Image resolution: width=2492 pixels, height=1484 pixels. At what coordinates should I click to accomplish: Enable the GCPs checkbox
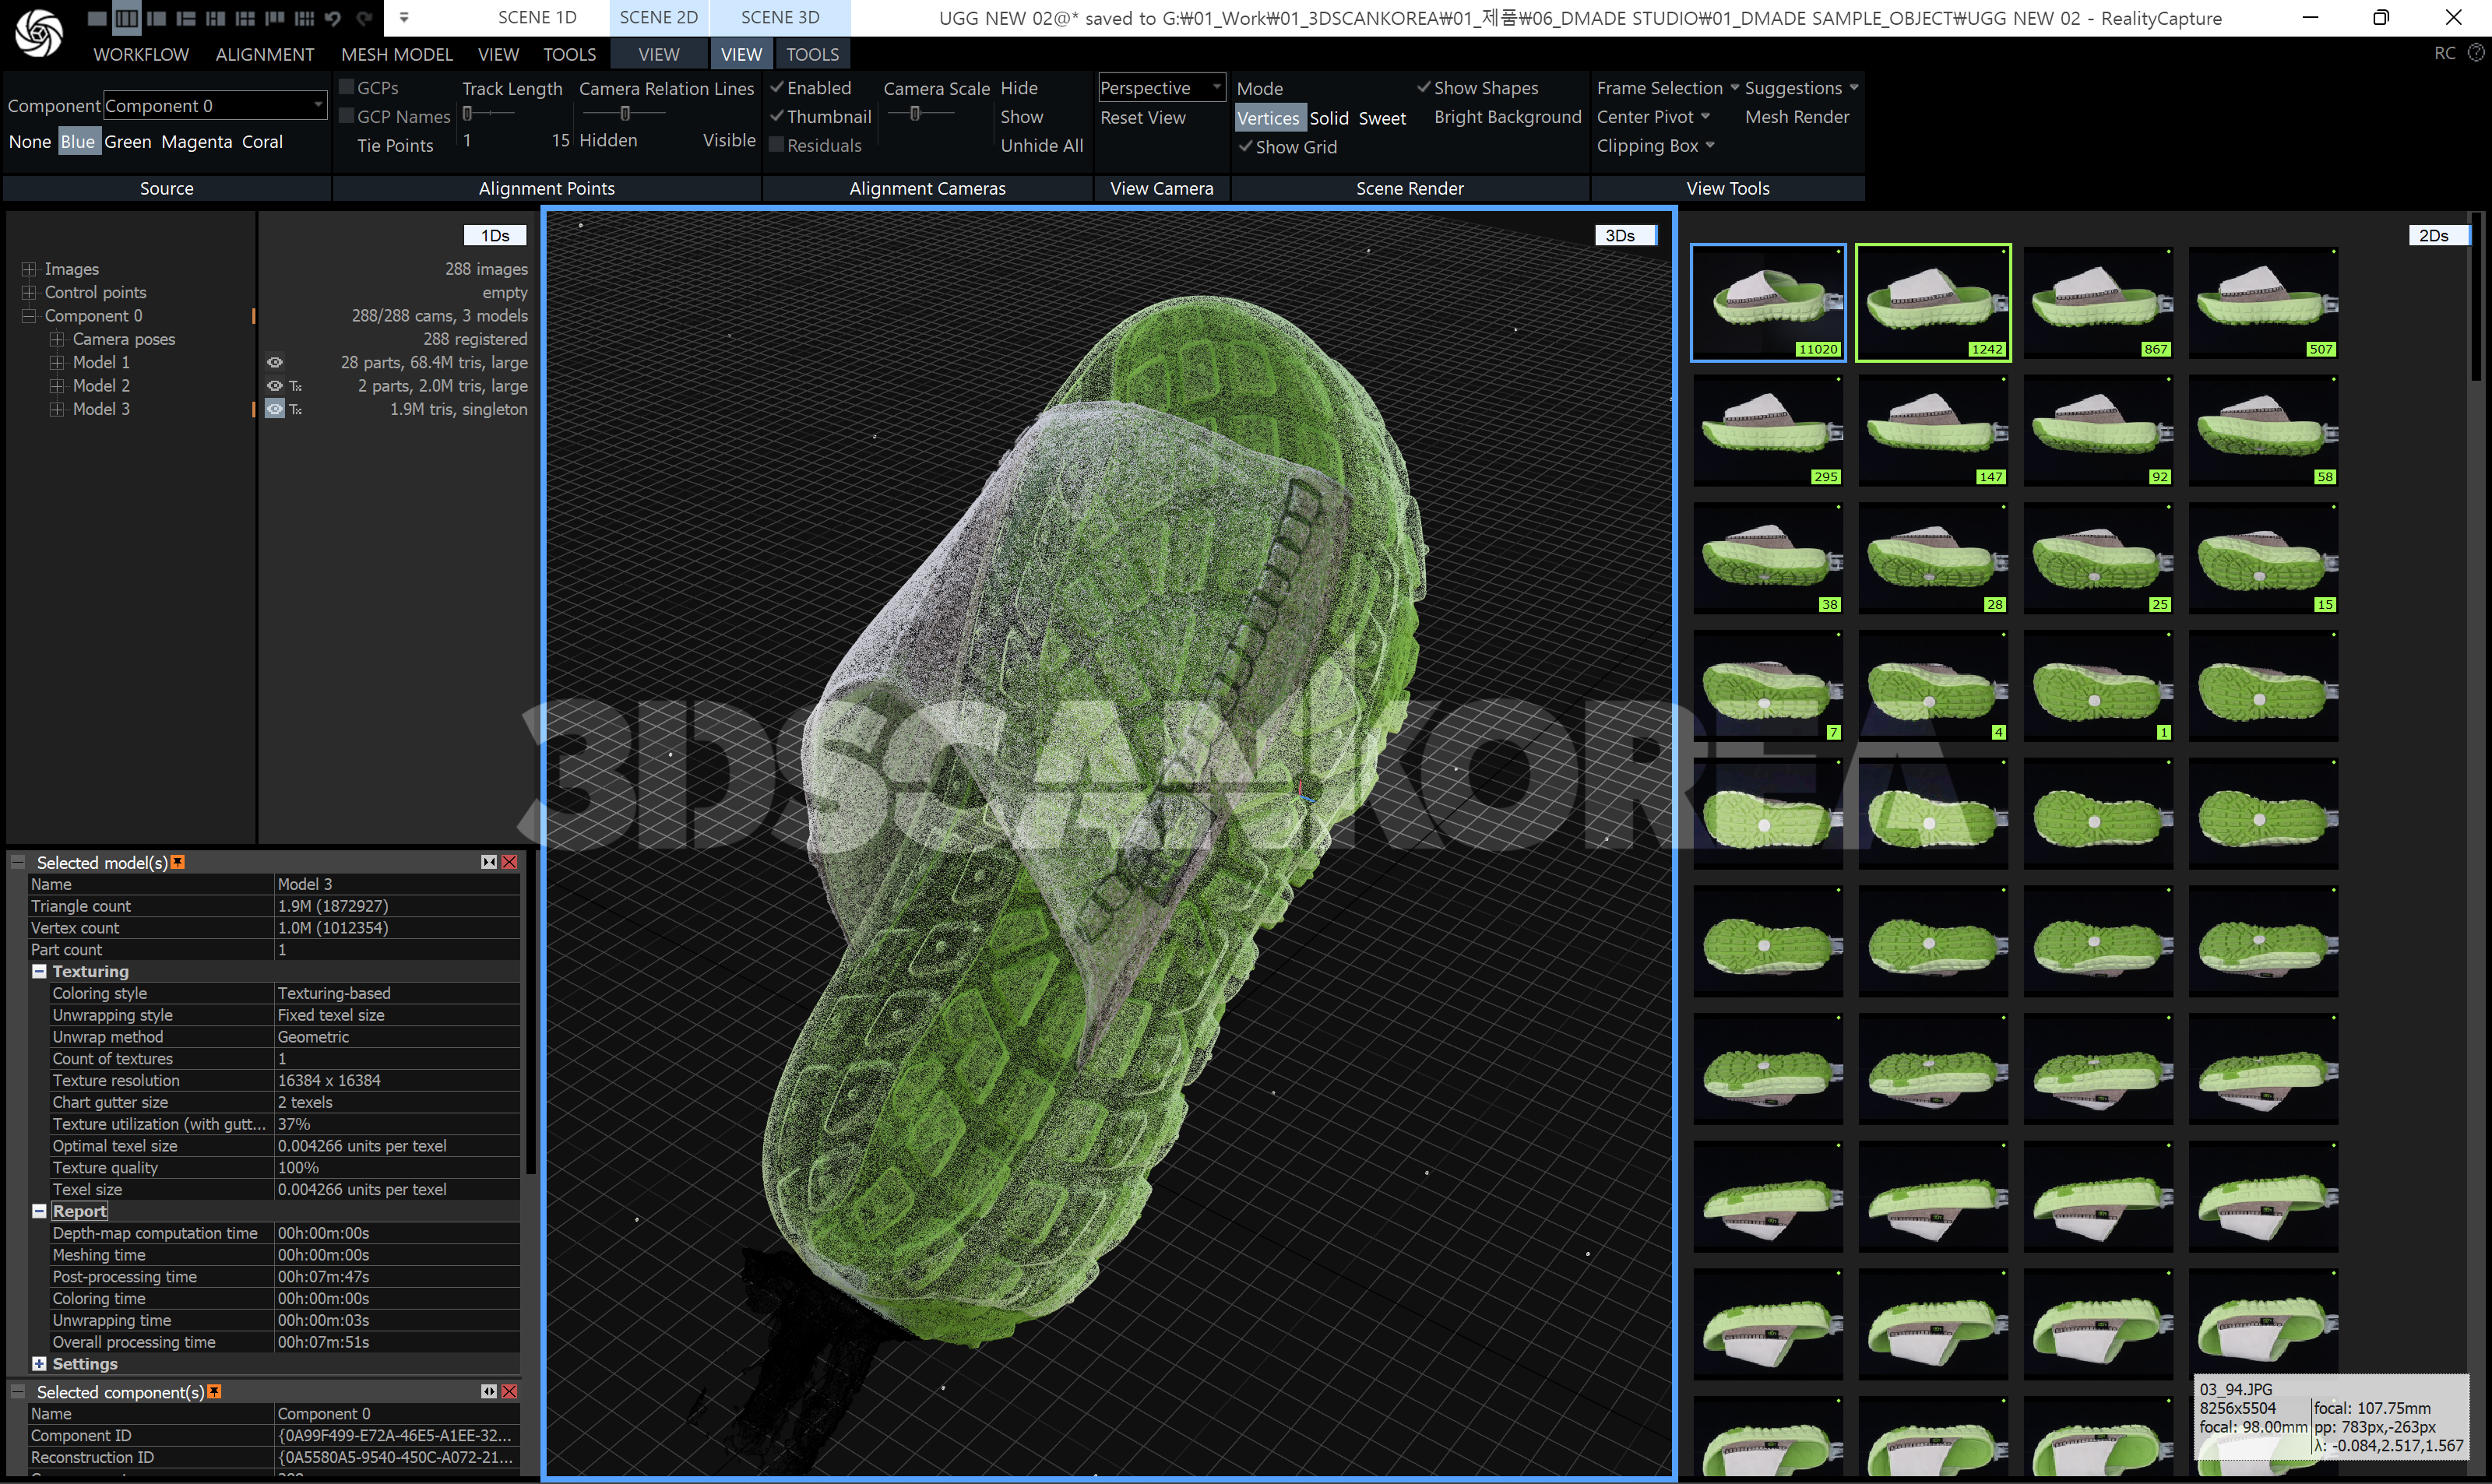[347, 87]
